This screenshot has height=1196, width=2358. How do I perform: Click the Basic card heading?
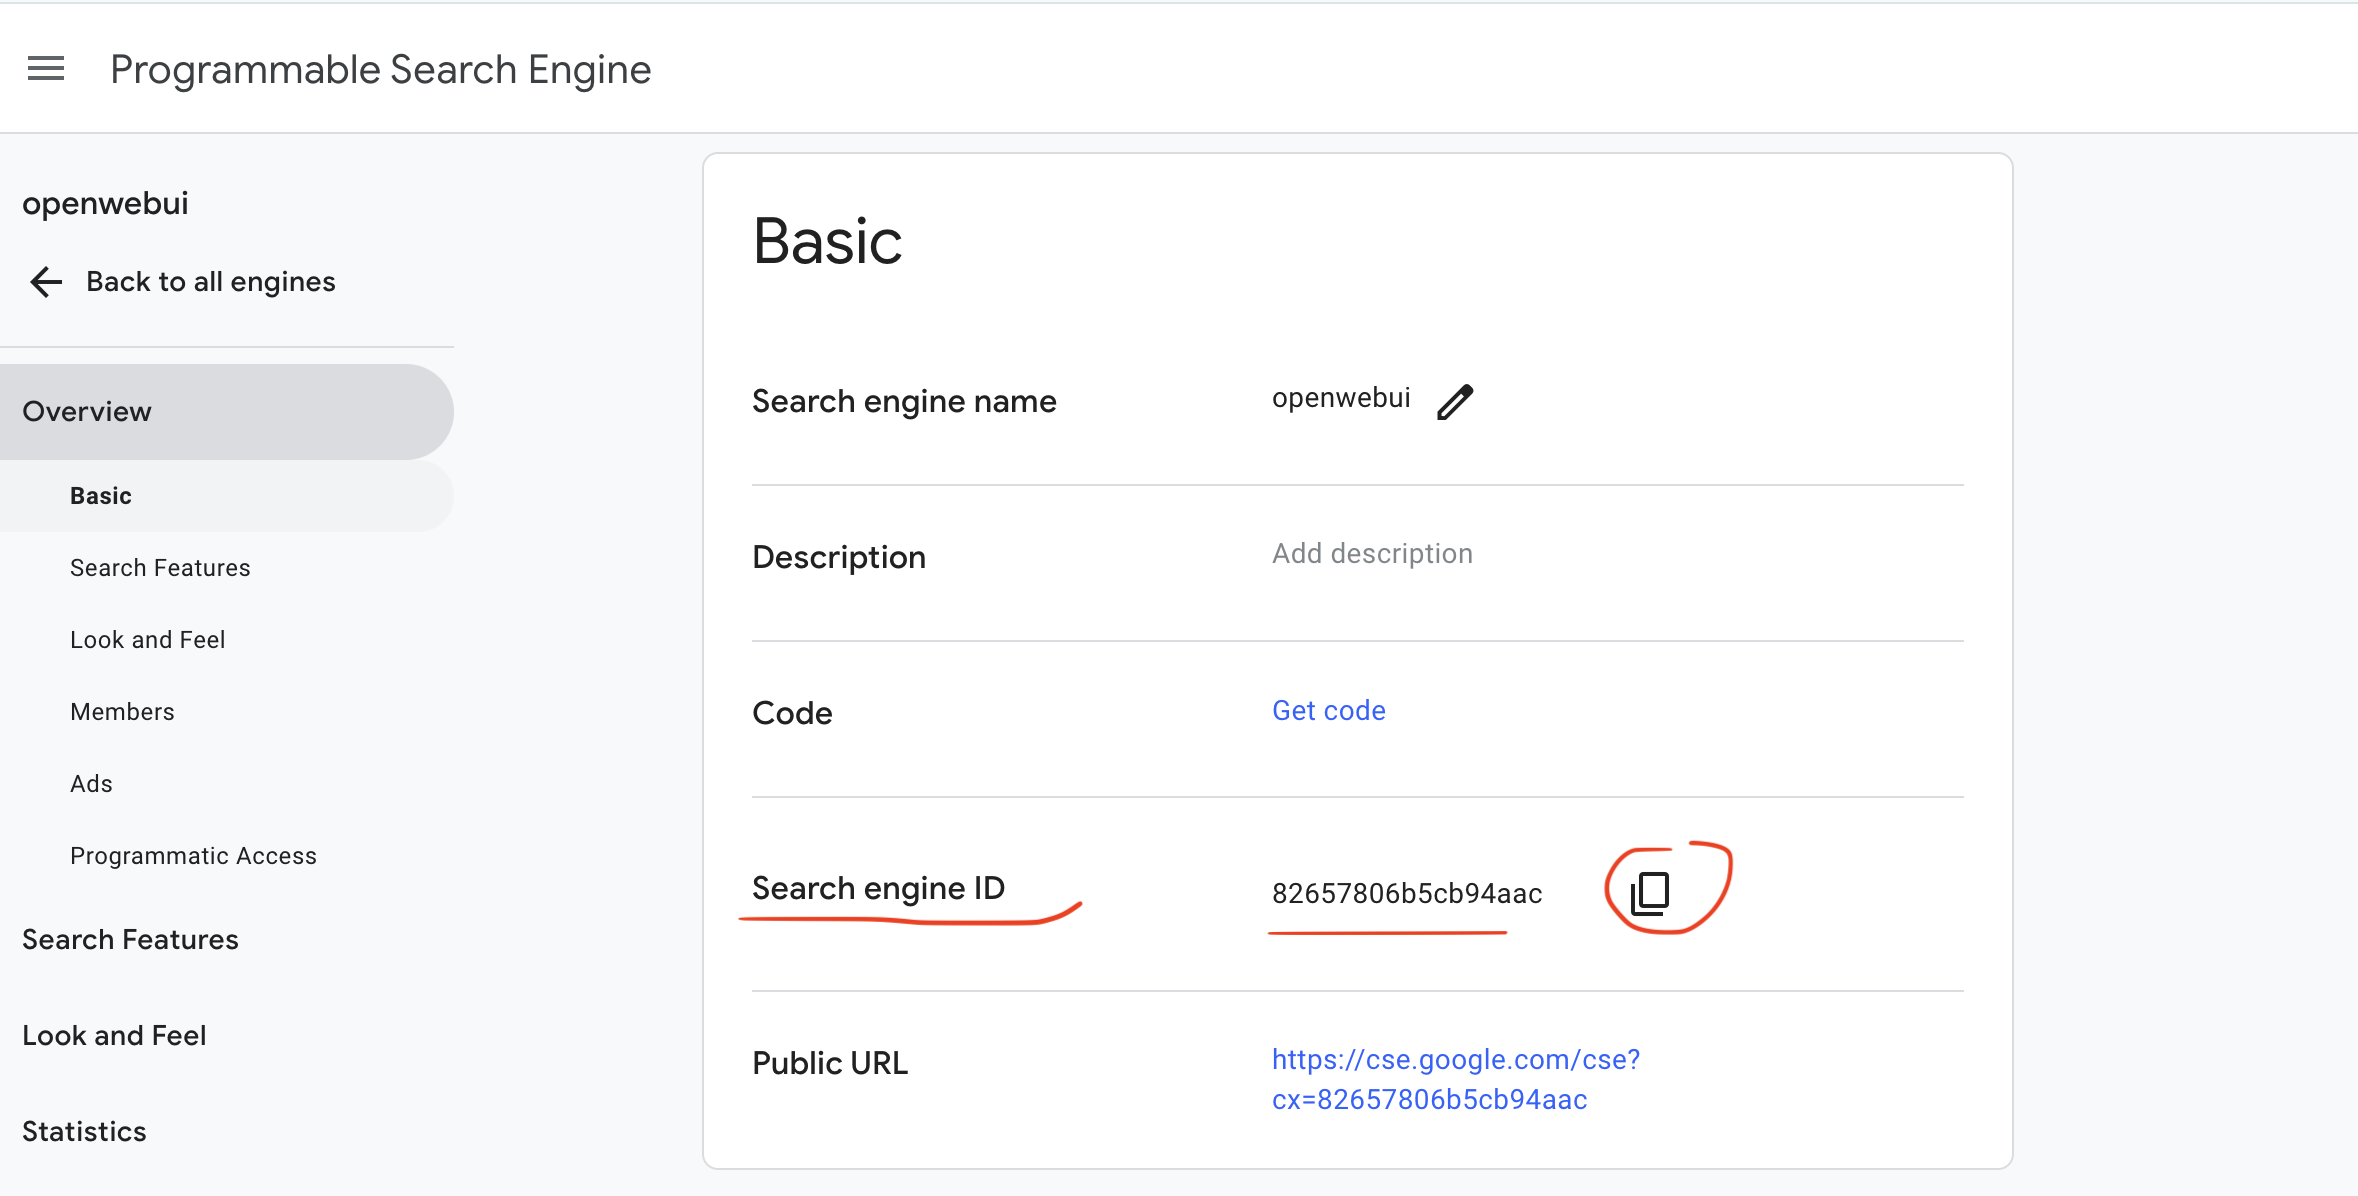click(x=827, y=241)
